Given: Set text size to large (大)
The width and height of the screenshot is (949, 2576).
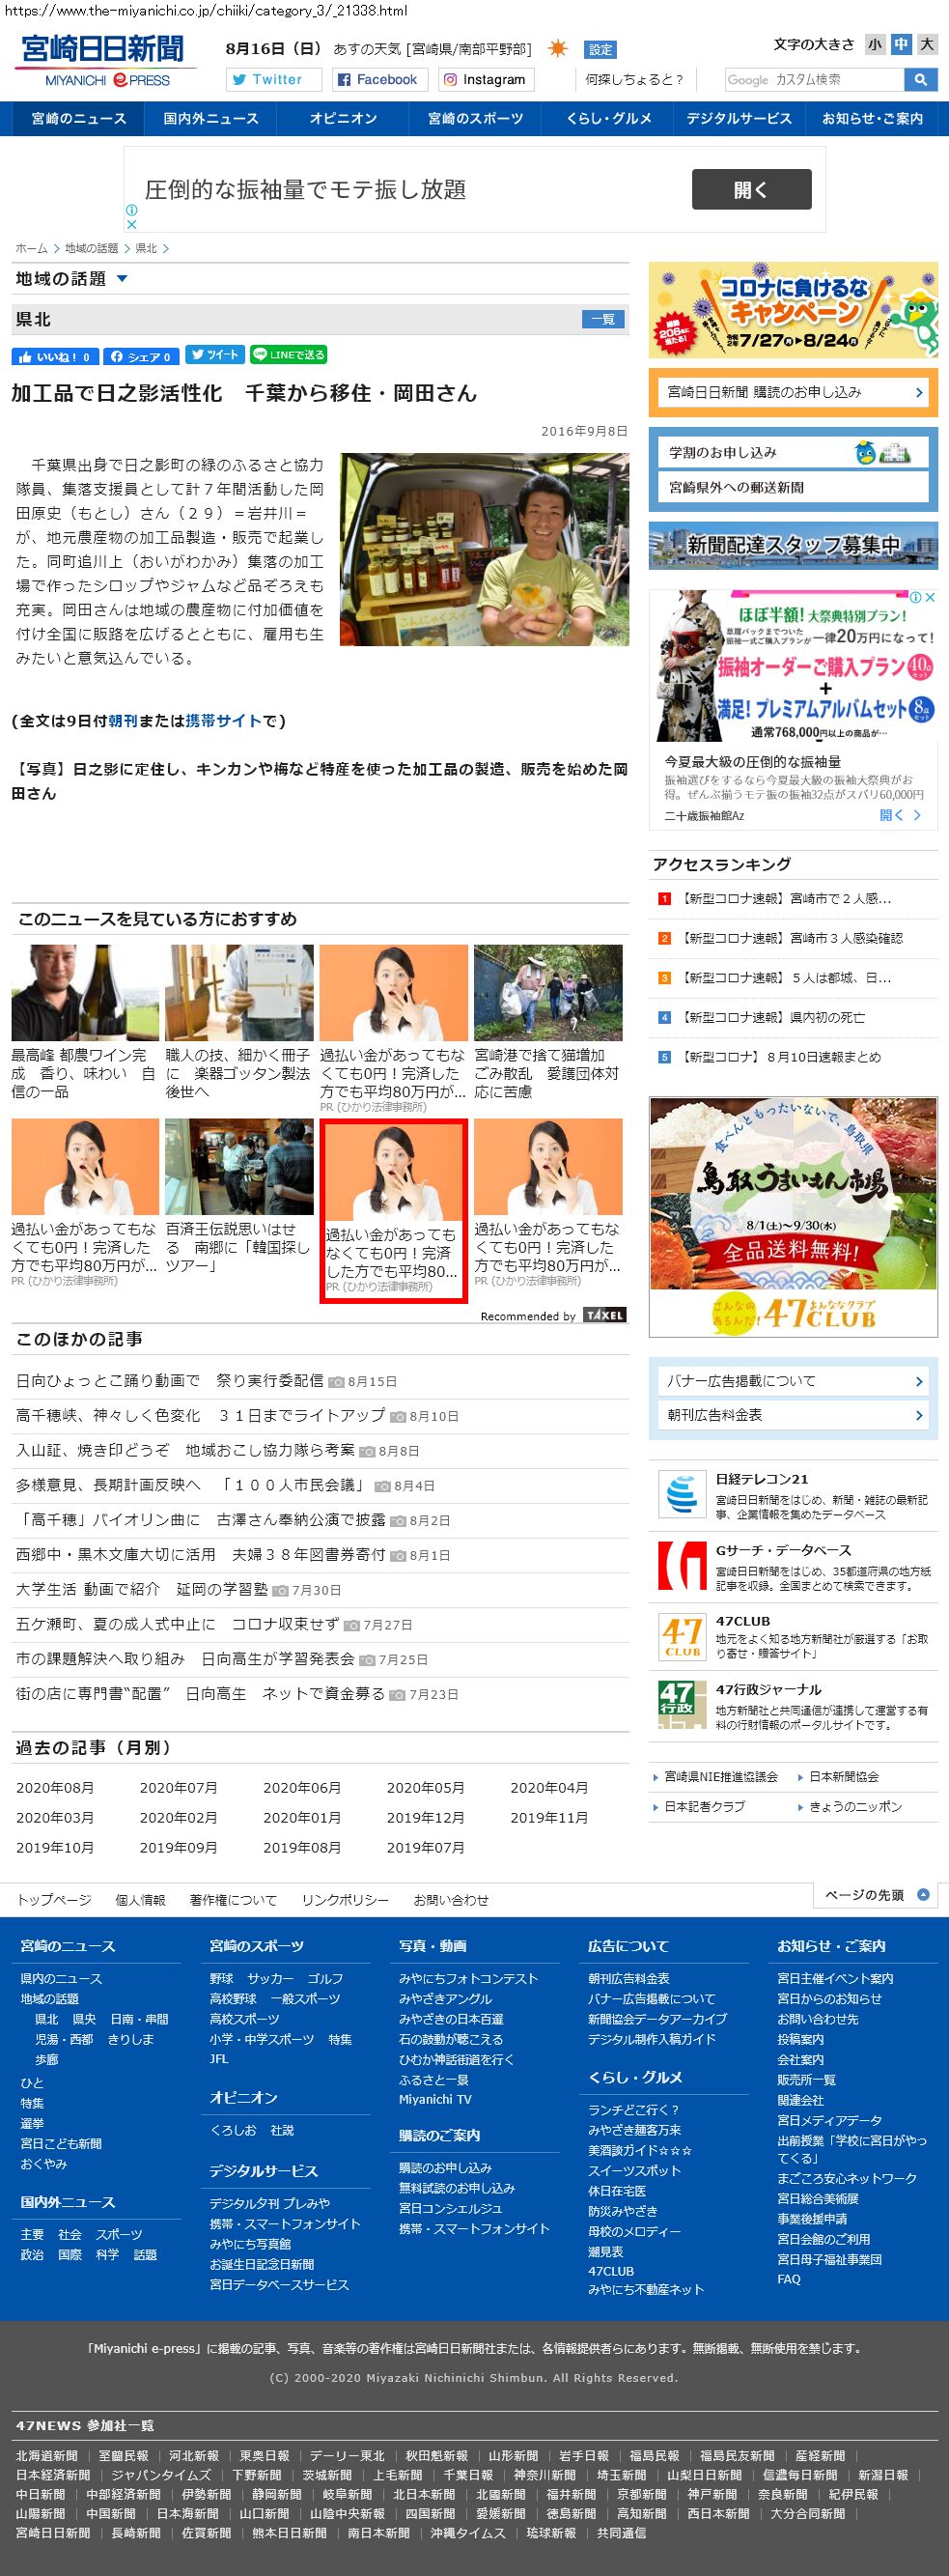Looking at the screenshot, I should (927, 45).
